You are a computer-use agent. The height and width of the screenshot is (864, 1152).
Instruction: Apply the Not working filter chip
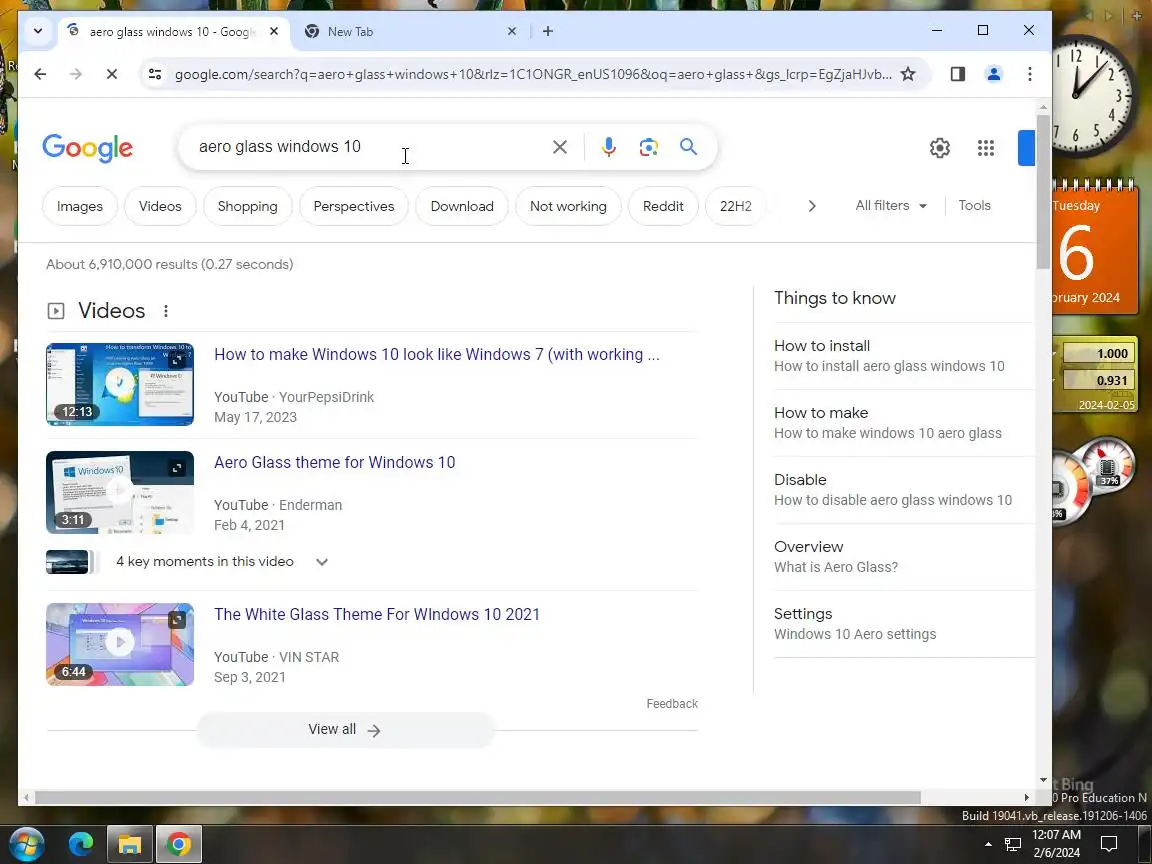pyautogui.click(x=568, y=206)
